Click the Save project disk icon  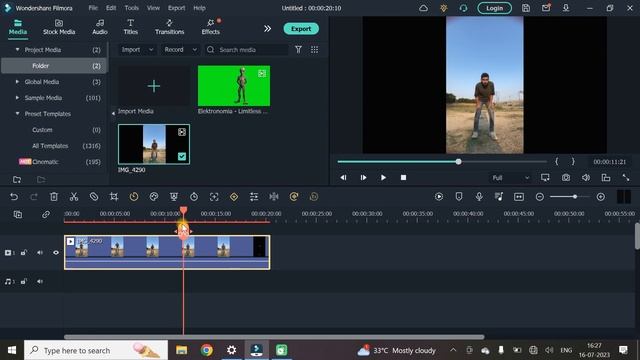[x=526, y=8]
